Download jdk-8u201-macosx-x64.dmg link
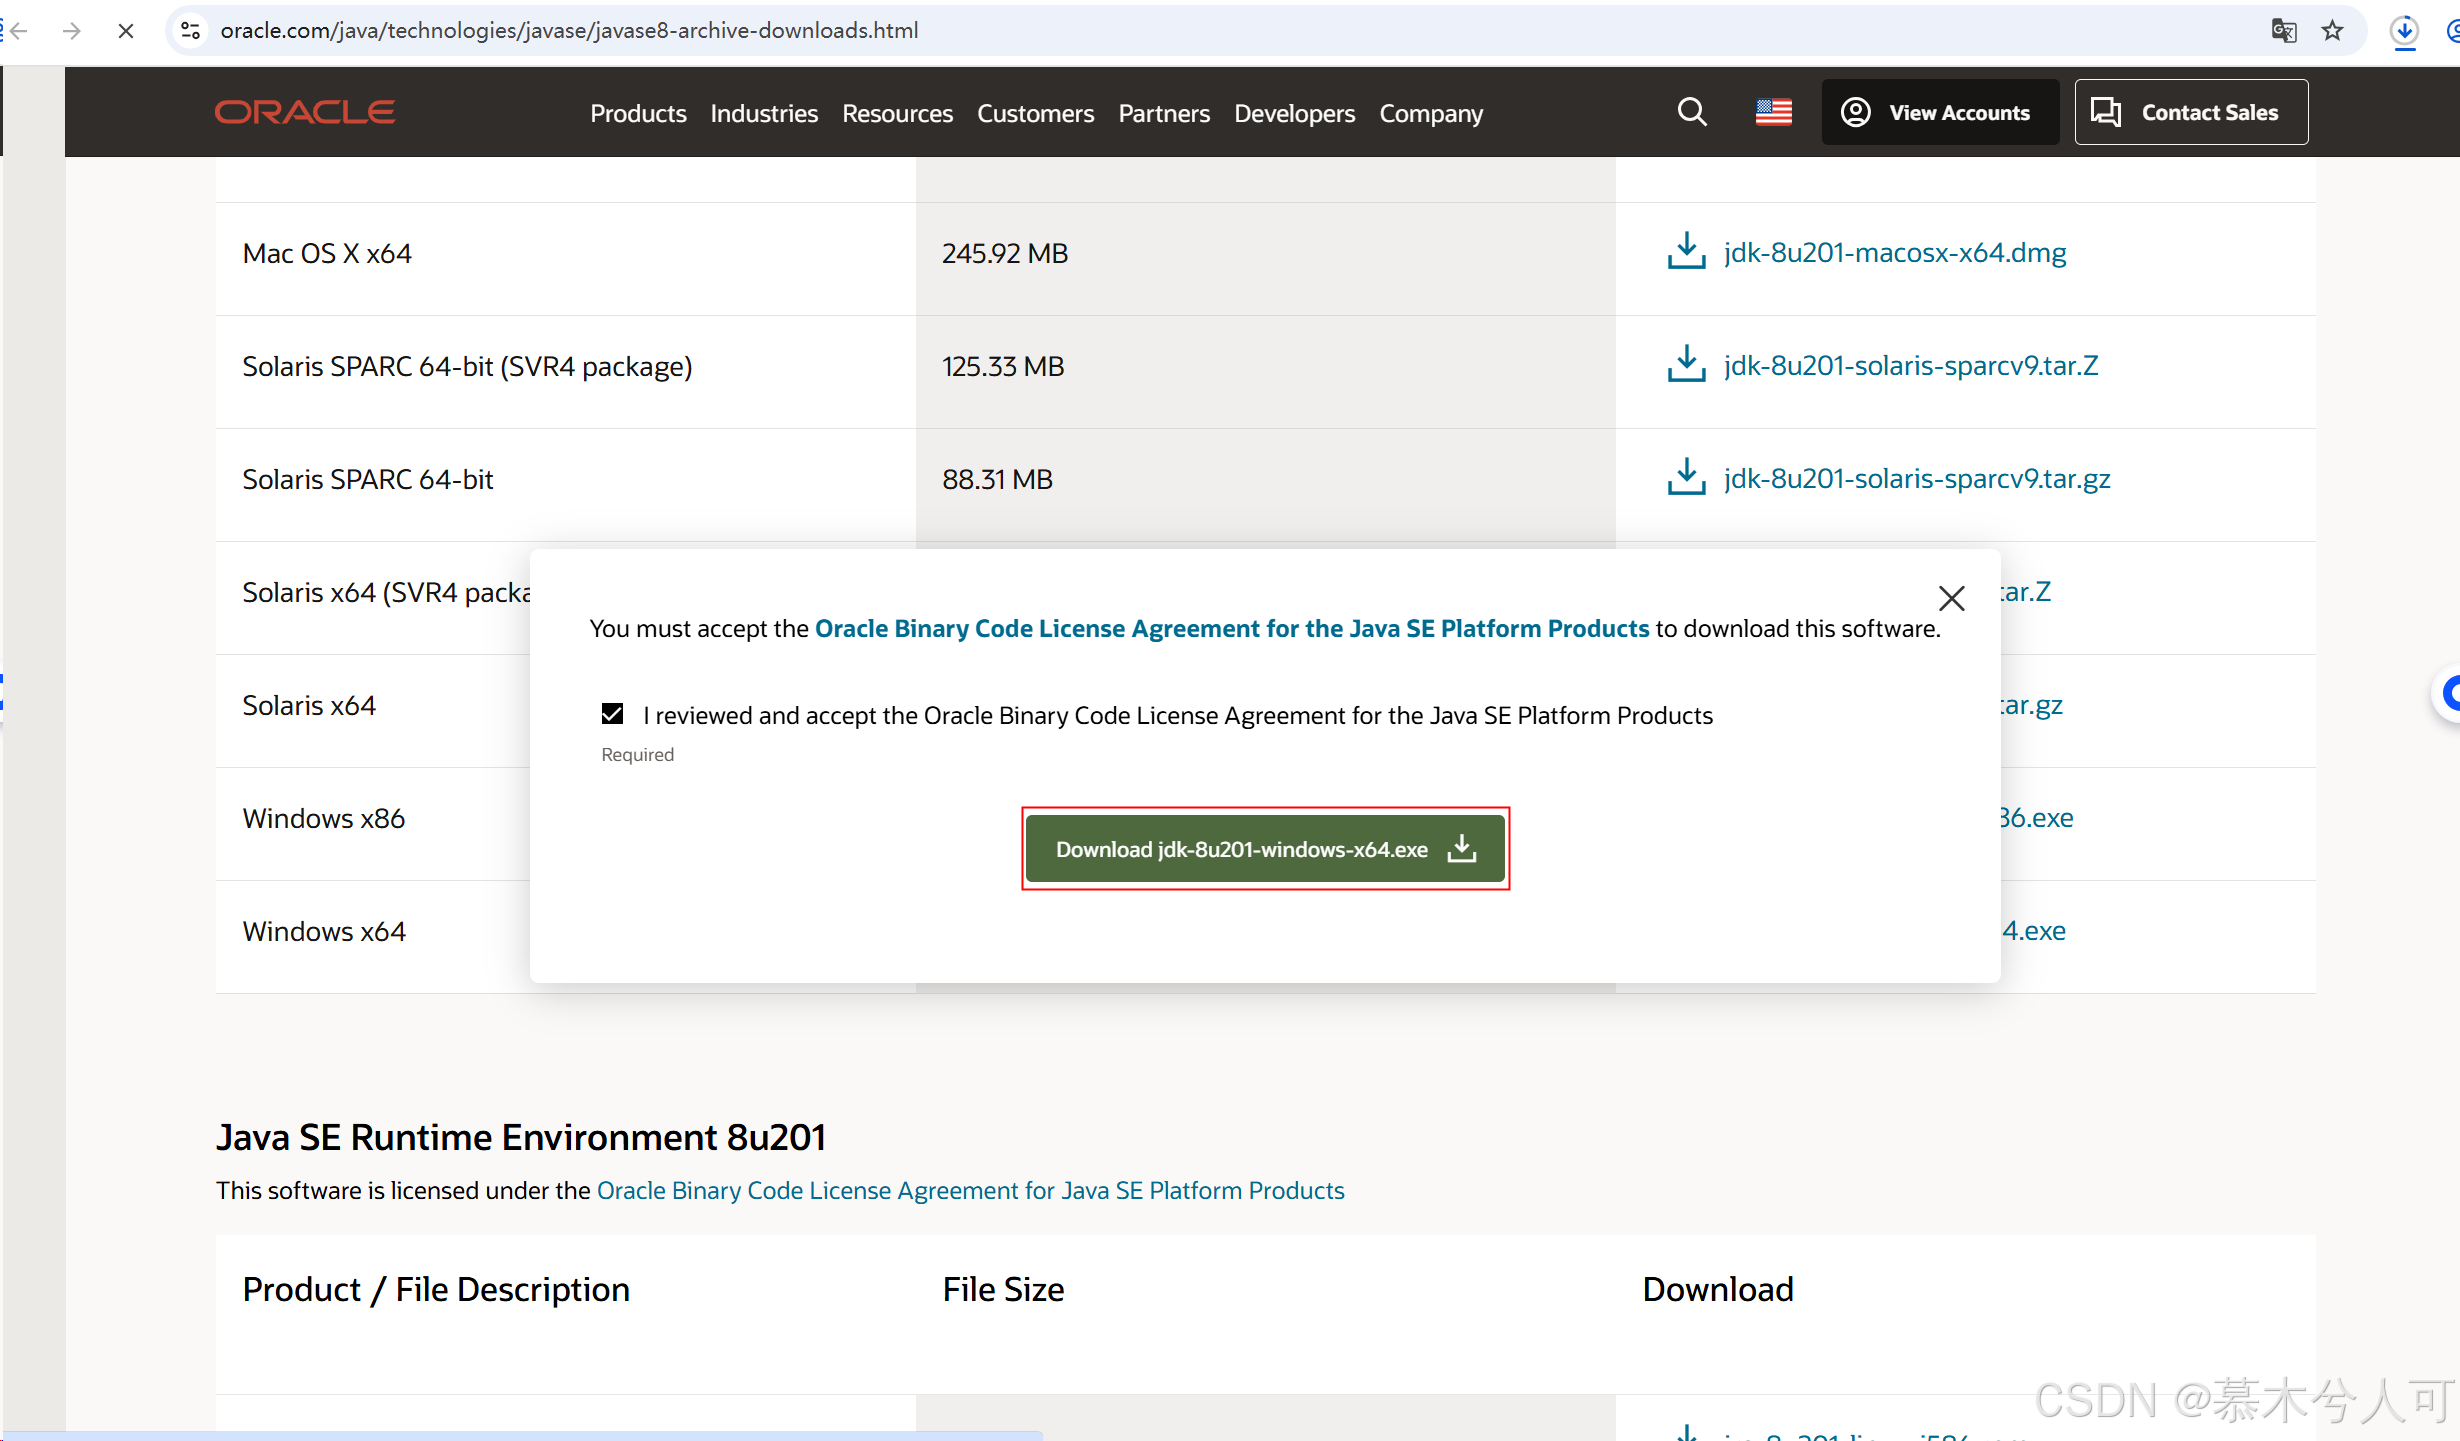 pos(1895,252)
